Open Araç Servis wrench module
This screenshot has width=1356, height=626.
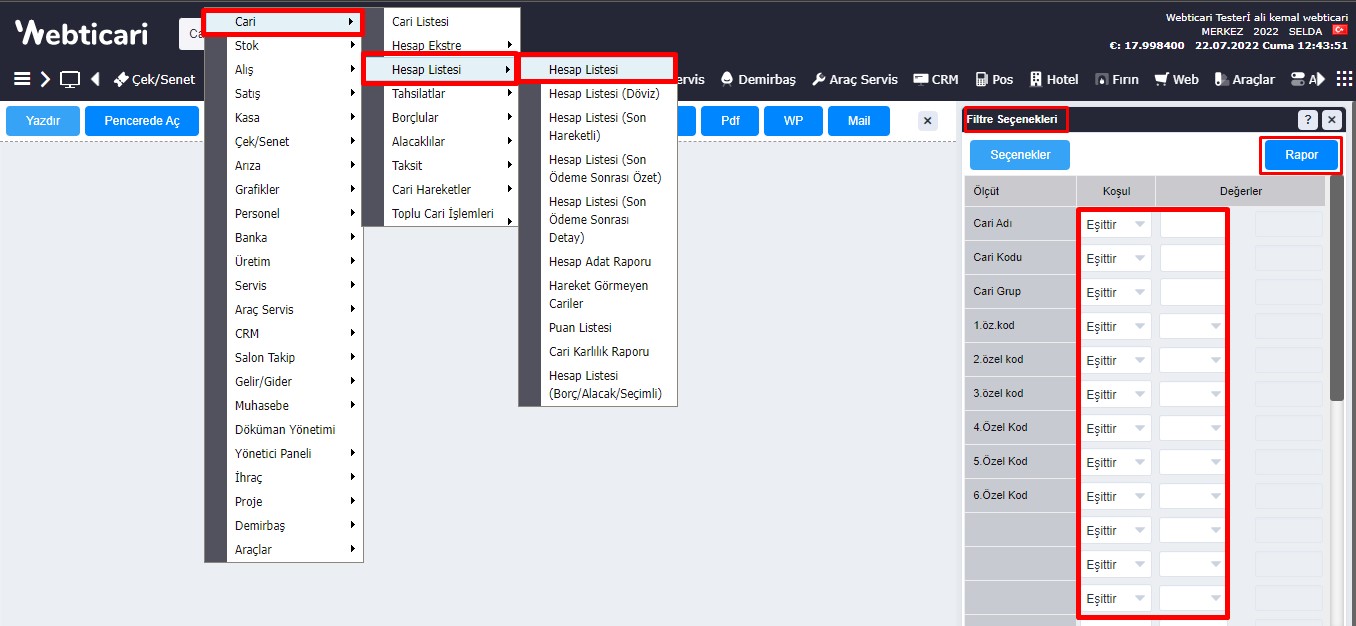854,79
